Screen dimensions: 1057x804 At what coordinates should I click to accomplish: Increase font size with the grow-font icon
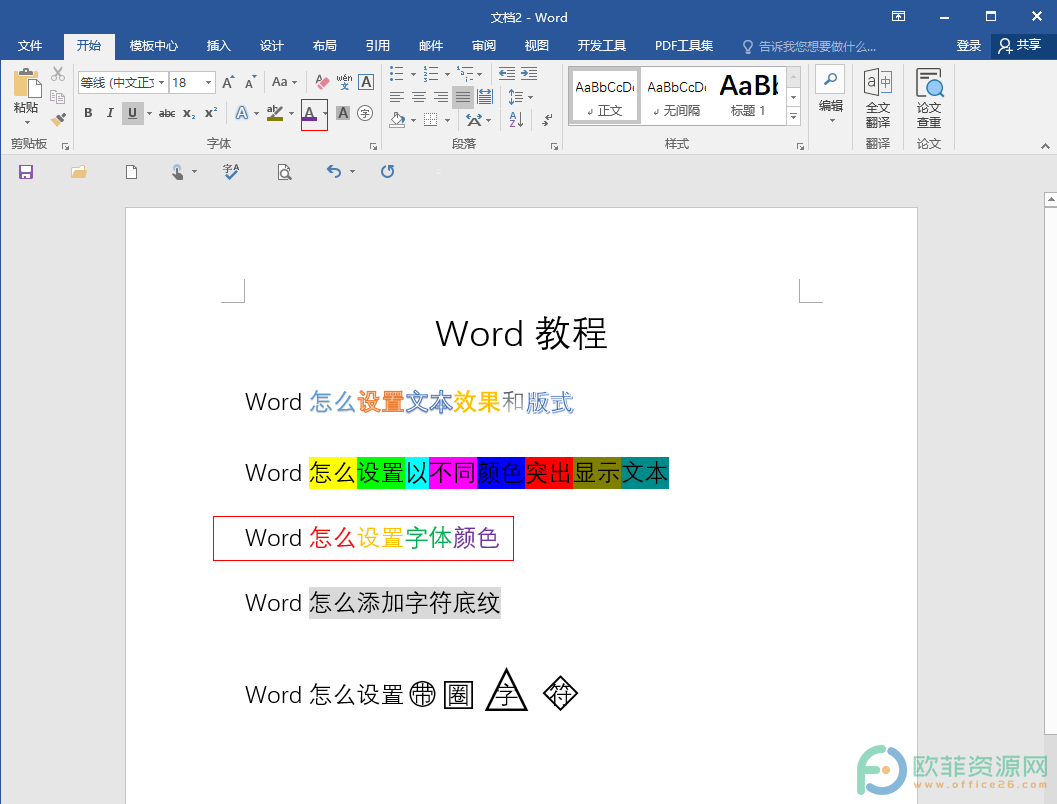tap(228, 82)
